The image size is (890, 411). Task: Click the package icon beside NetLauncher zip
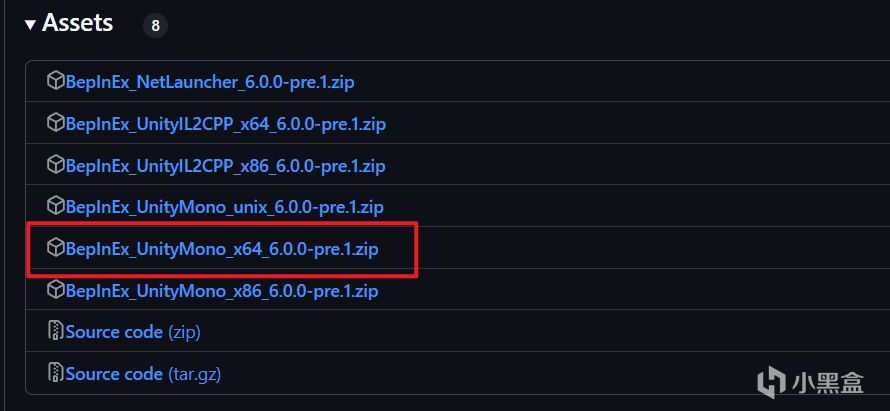click(55, 81)
